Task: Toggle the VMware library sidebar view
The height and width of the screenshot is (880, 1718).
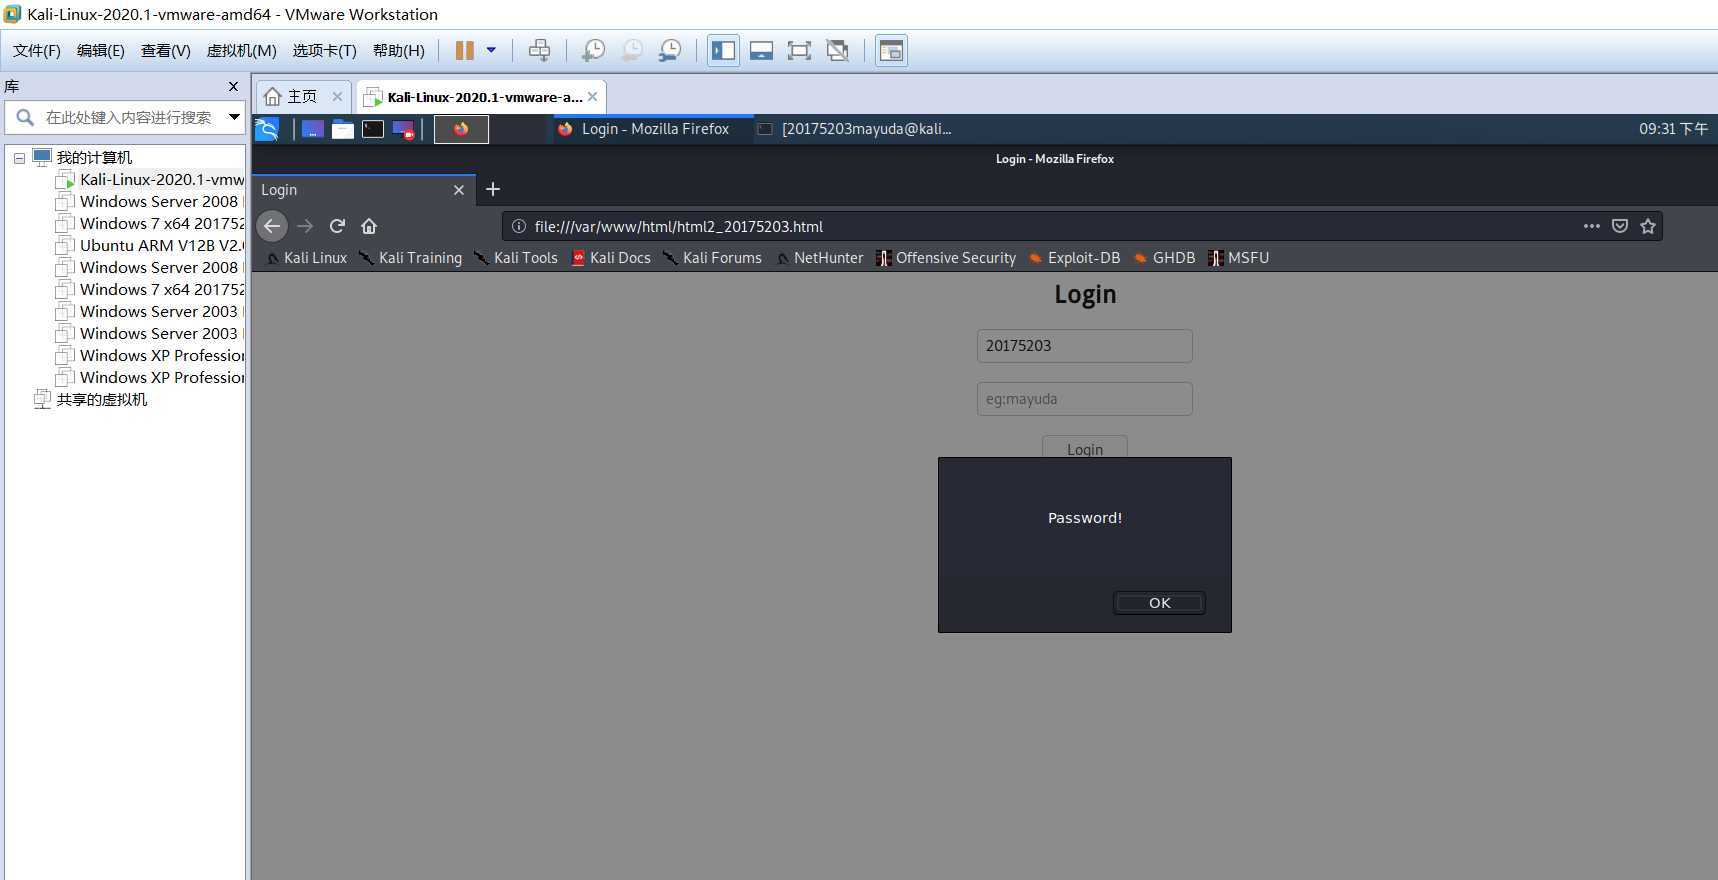Action: coord(723,50)
